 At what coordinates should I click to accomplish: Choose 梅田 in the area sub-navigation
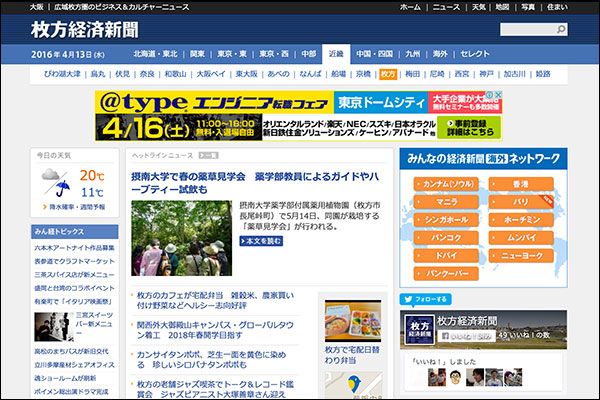pos(412,74)
